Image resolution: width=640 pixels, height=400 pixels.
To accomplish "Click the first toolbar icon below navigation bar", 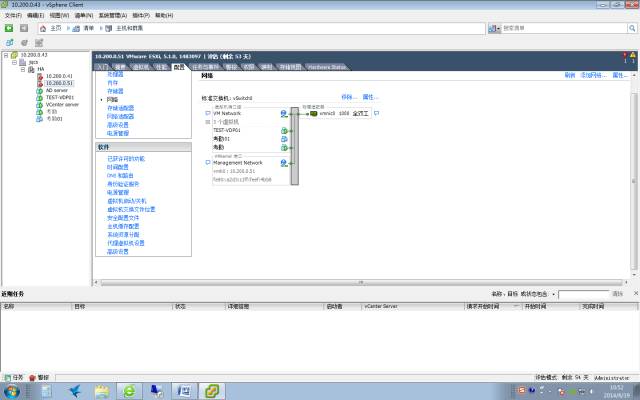I will [x=9, y=42].
